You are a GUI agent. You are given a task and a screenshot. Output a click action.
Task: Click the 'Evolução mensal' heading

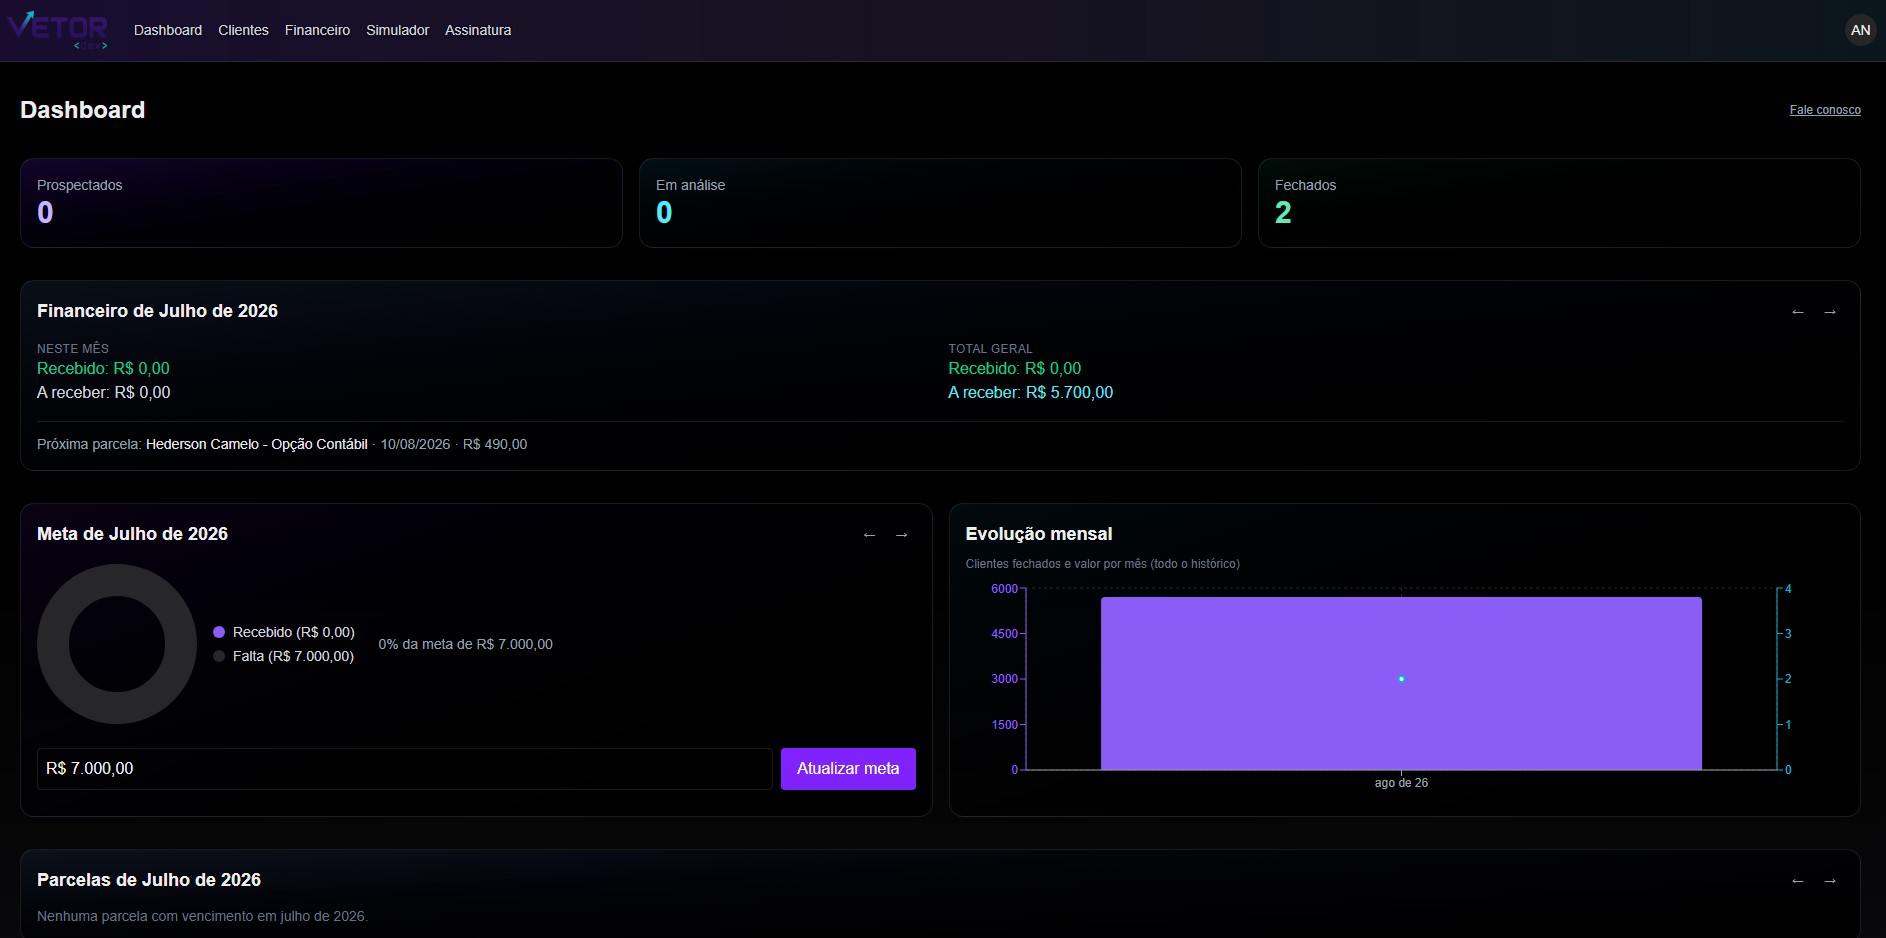click(1039, 534)
